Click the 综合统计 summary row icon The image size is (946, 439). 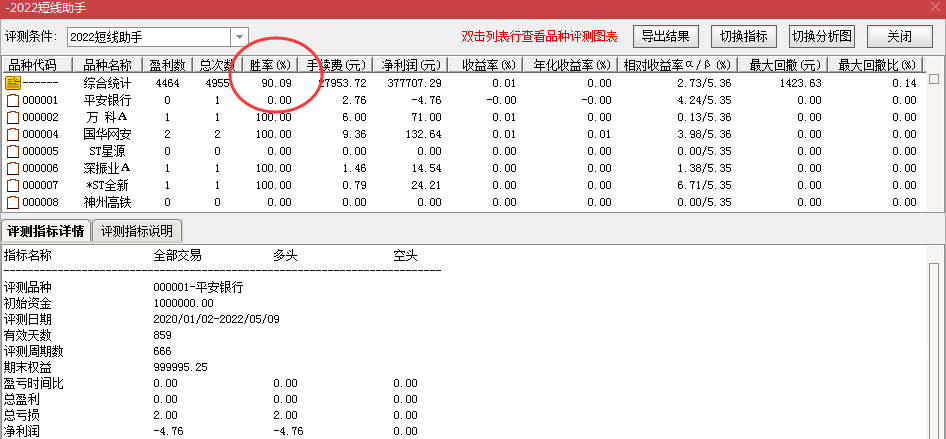(13, 83)
